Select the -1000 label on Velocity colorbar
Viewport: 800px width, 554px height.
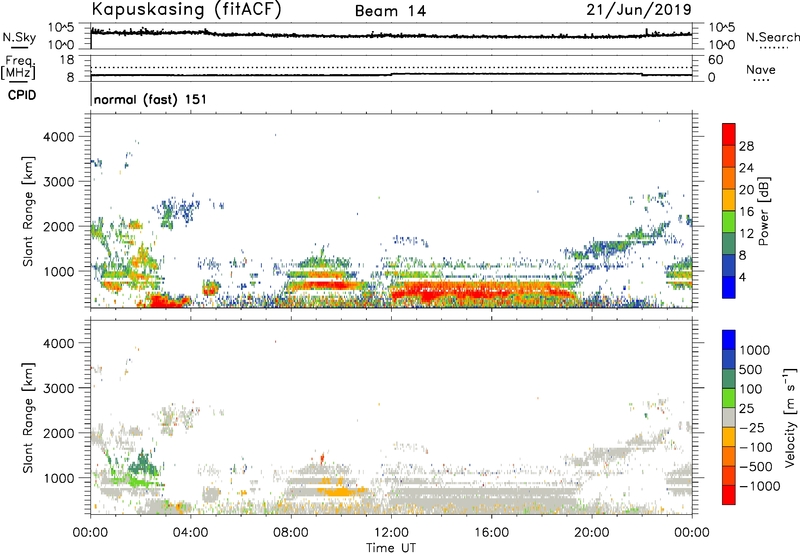pyautogui.click(x=759, y=486)
